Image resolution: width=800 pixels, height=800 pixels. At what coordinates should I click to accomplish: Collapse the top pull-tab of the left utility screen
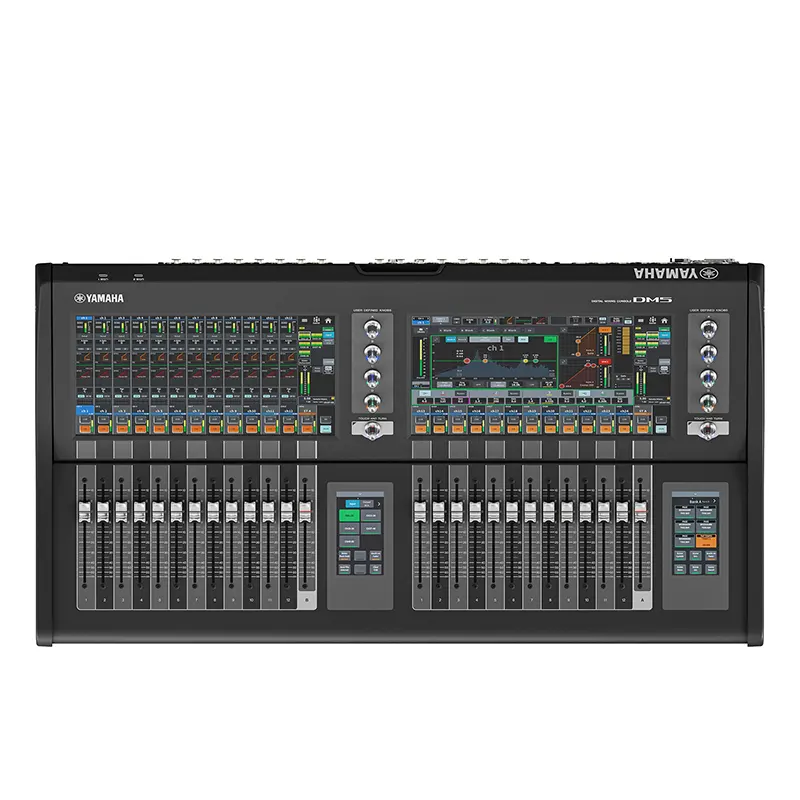click(360, 494)
